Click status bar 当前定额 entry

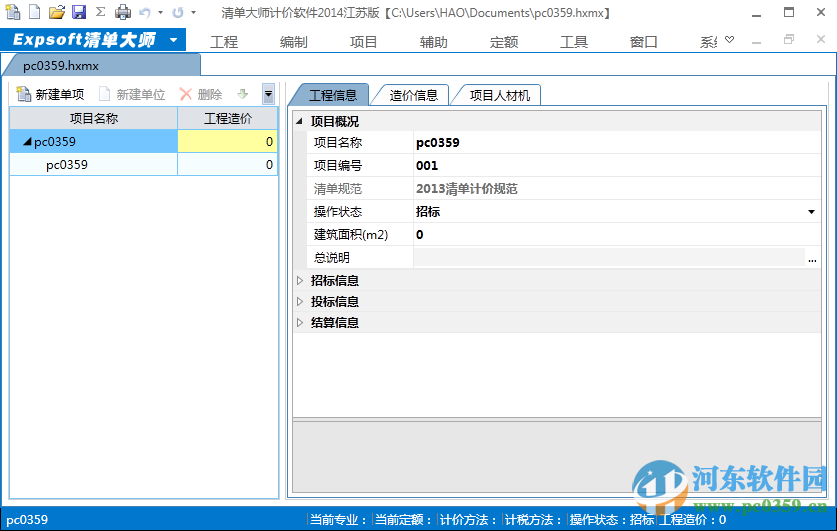(403, 520)
